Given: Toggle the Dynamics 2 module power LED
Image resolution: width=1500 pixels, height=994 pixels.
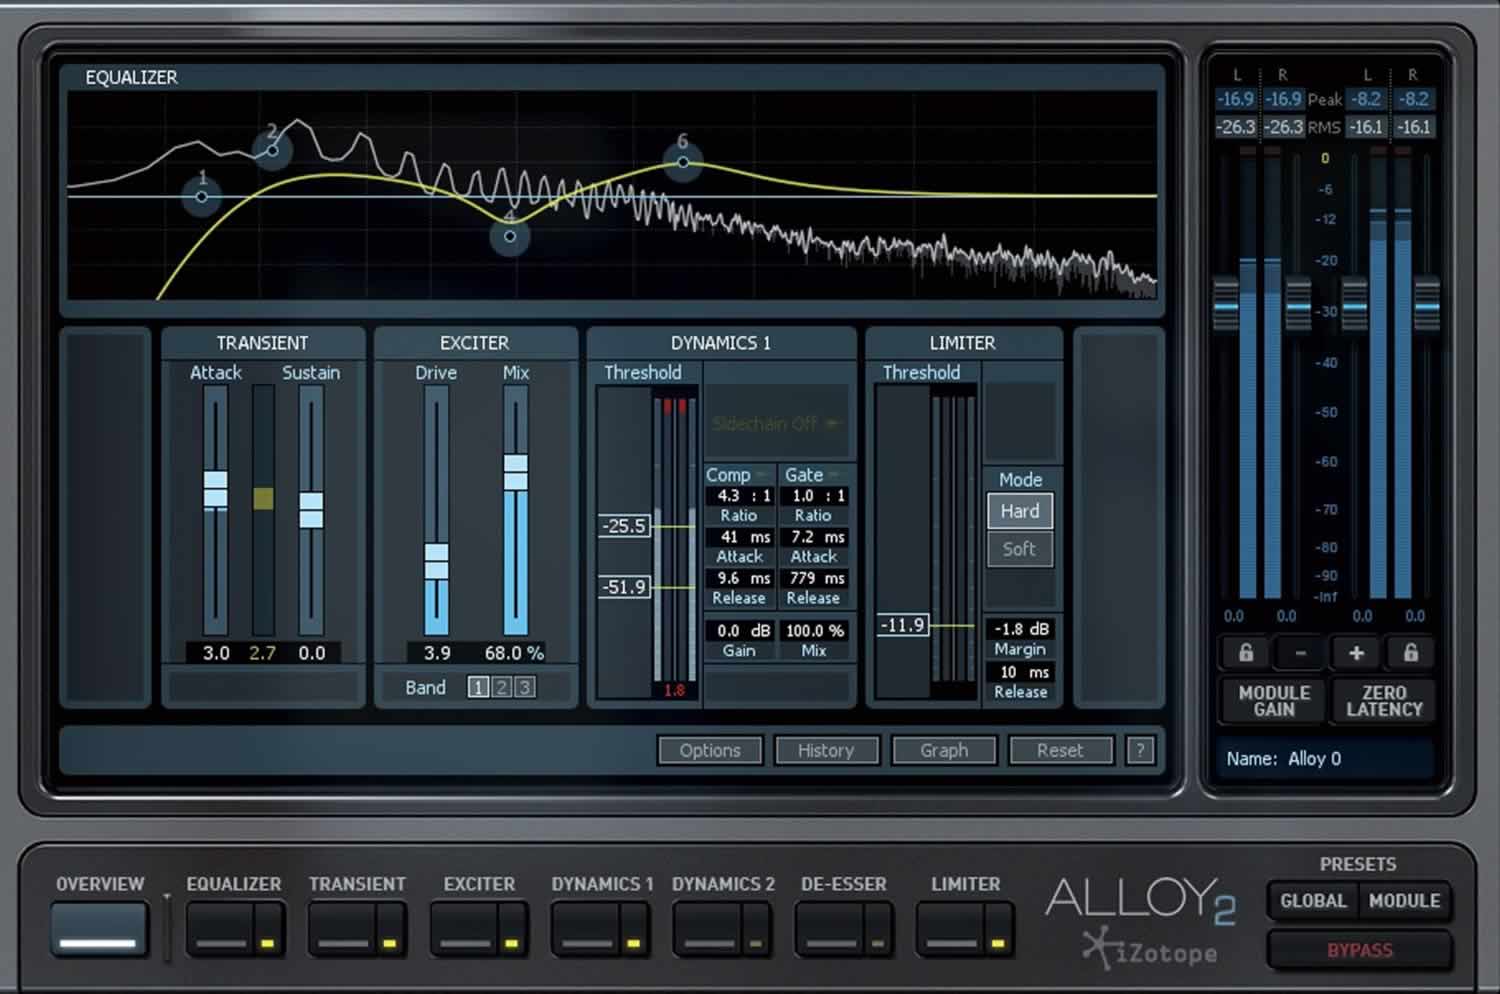Looking at the screenshot, I should 755,943.
